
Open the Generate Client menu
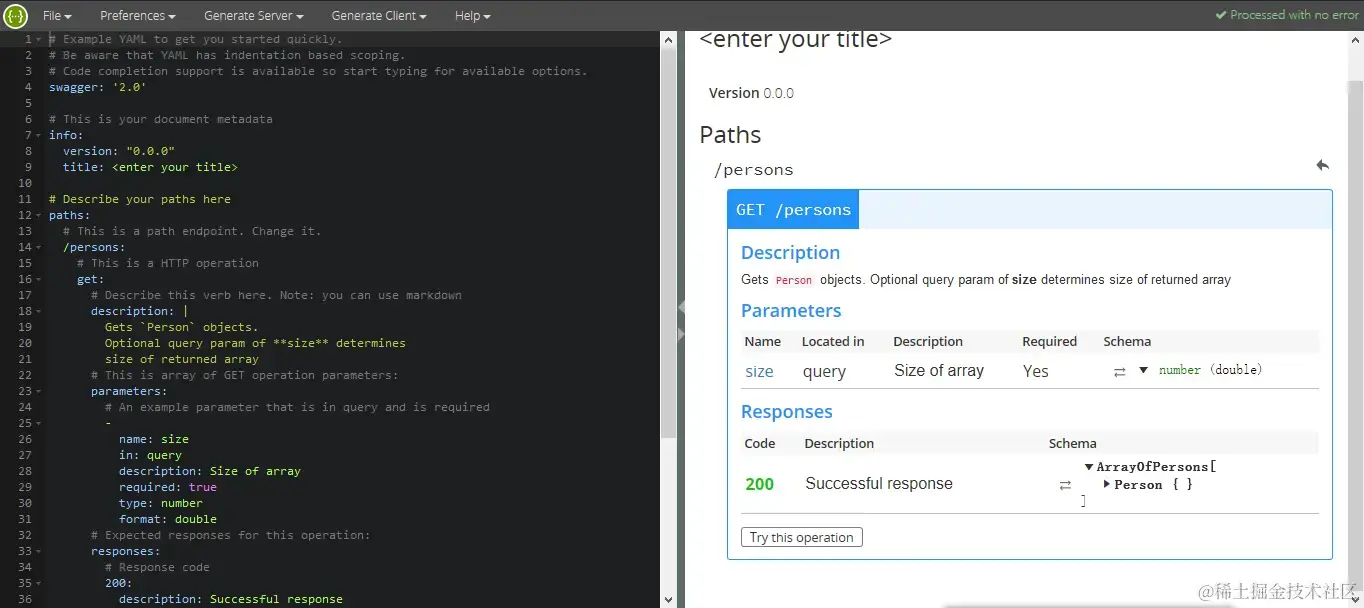[379, 16]
